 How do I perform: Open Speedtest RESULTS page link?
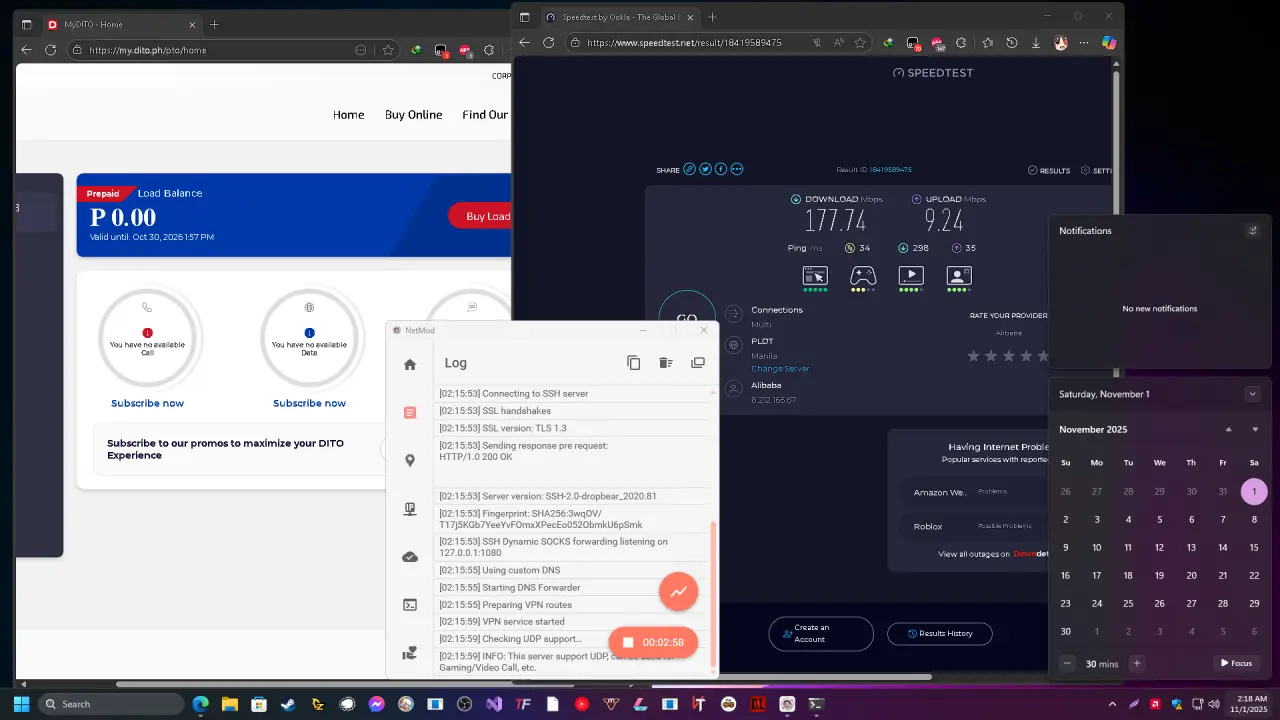coord(1049,171)
